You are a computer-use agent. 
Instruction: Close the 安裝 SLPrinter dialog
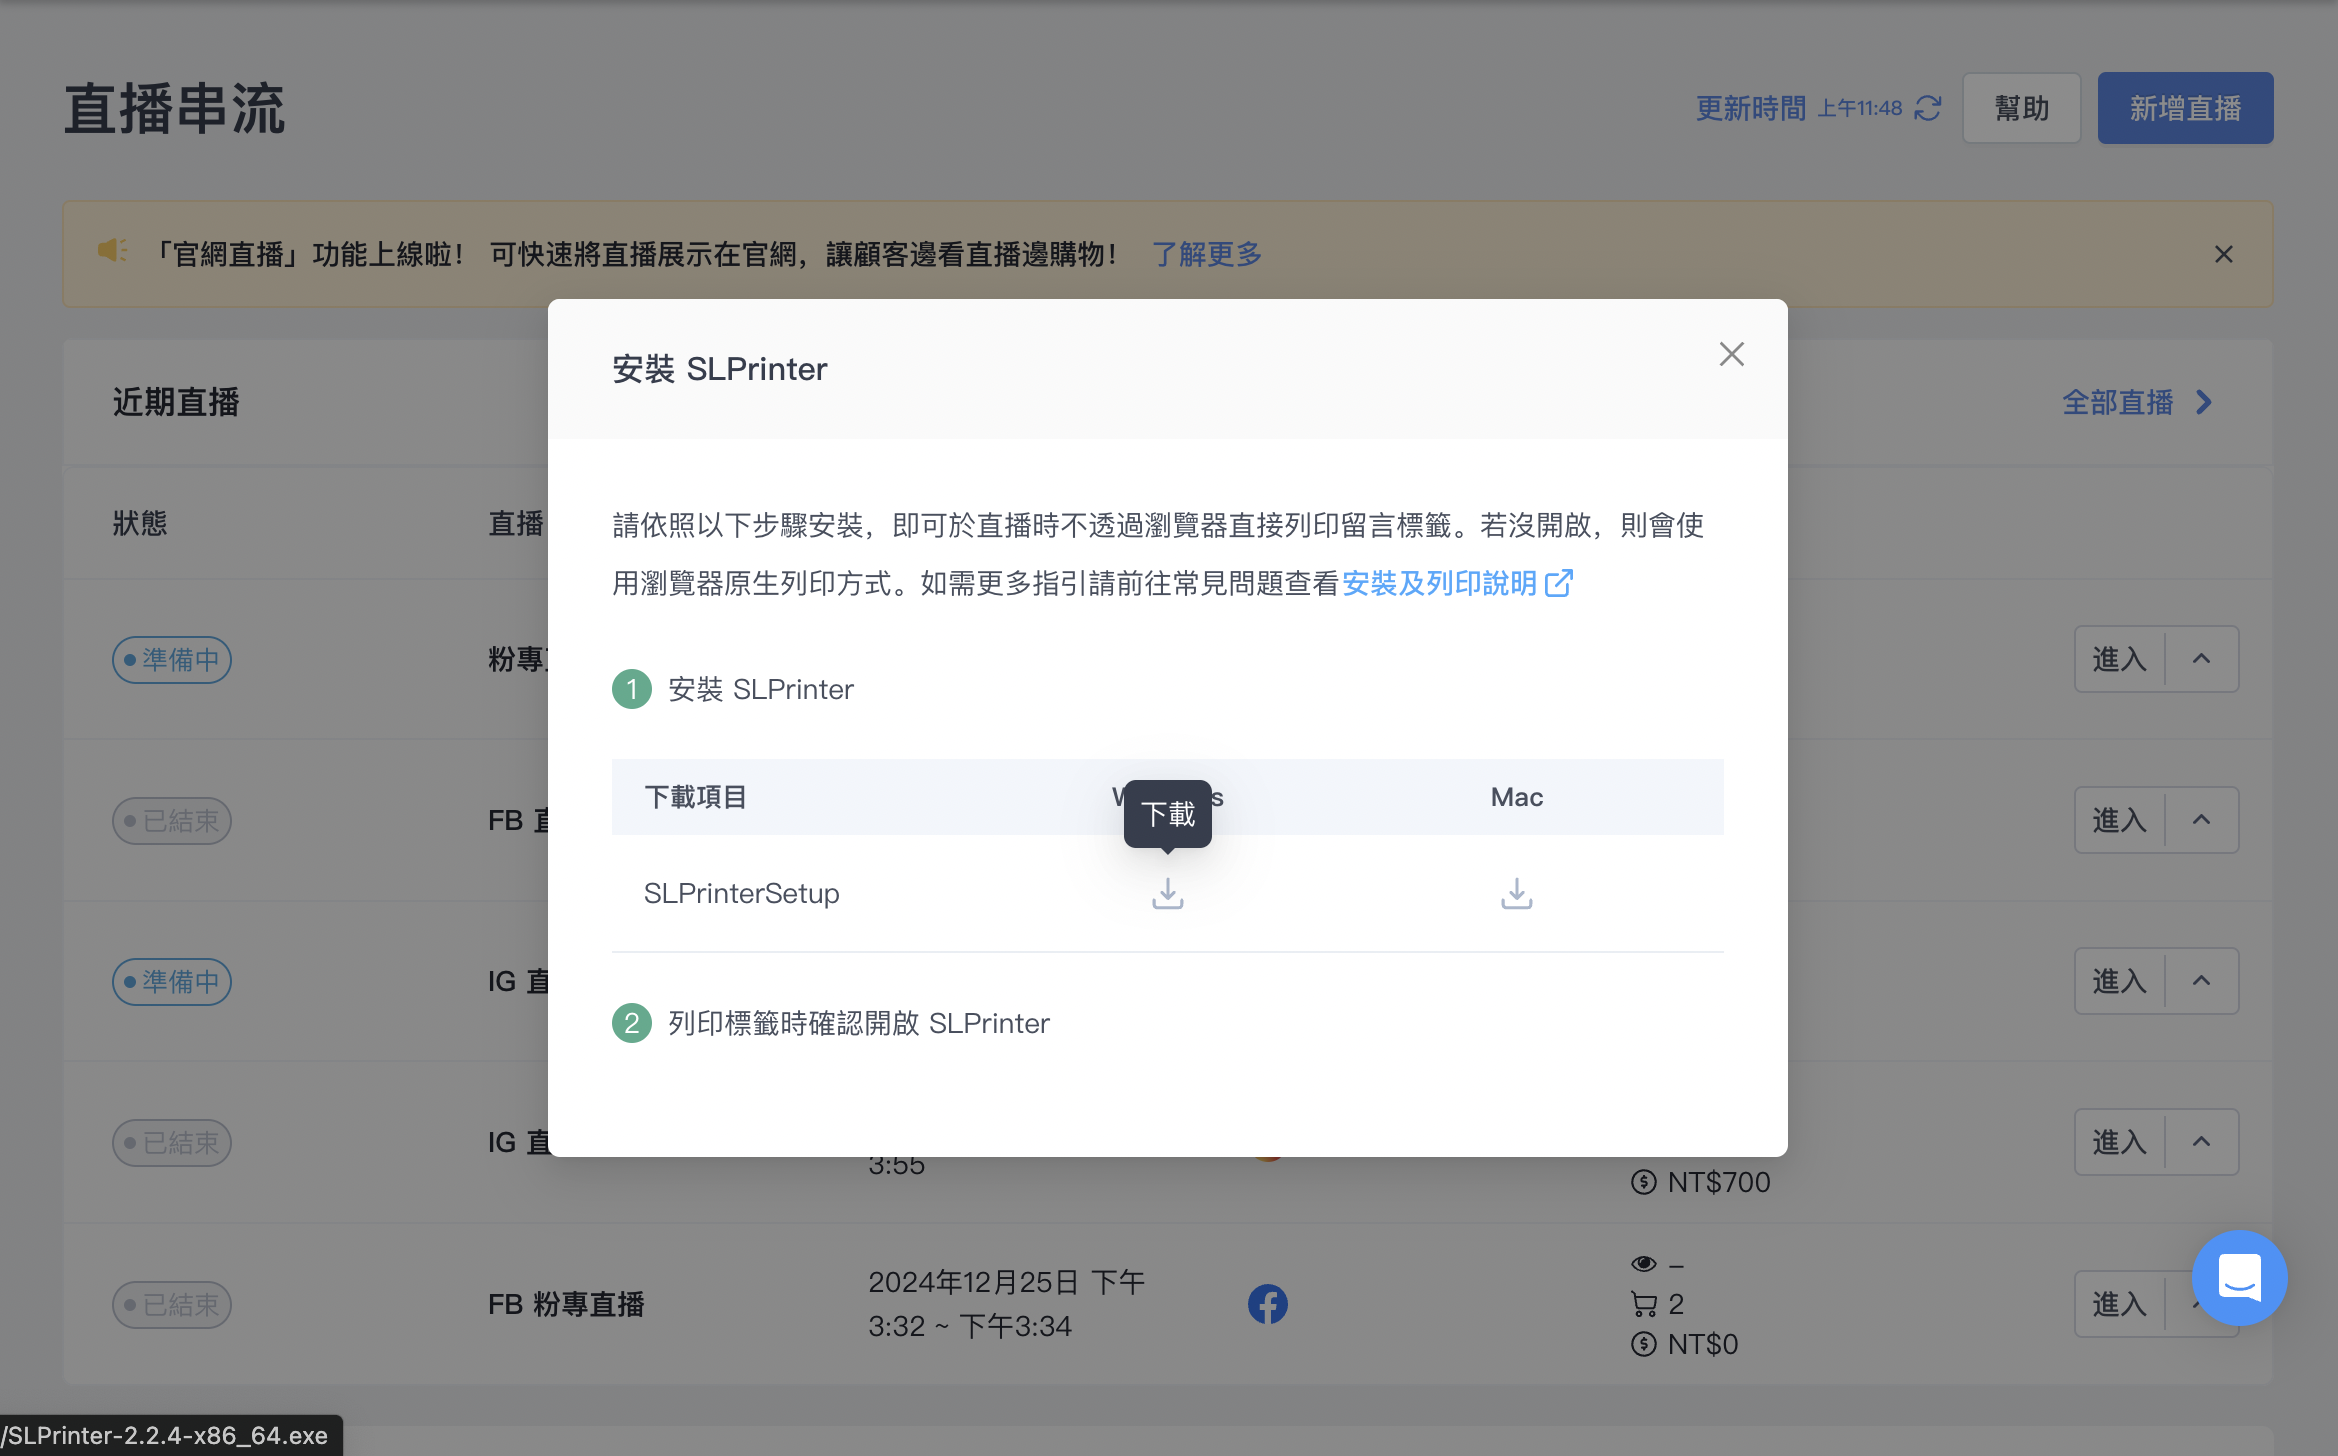pyautogui.click(x=1731, y=354)
